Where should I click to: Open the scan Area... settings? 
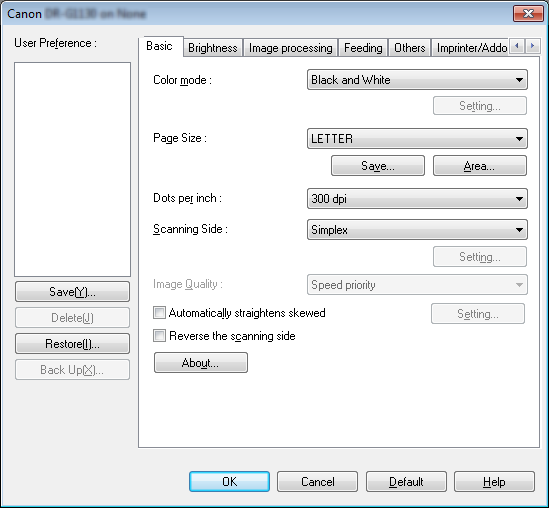point(480,166)
